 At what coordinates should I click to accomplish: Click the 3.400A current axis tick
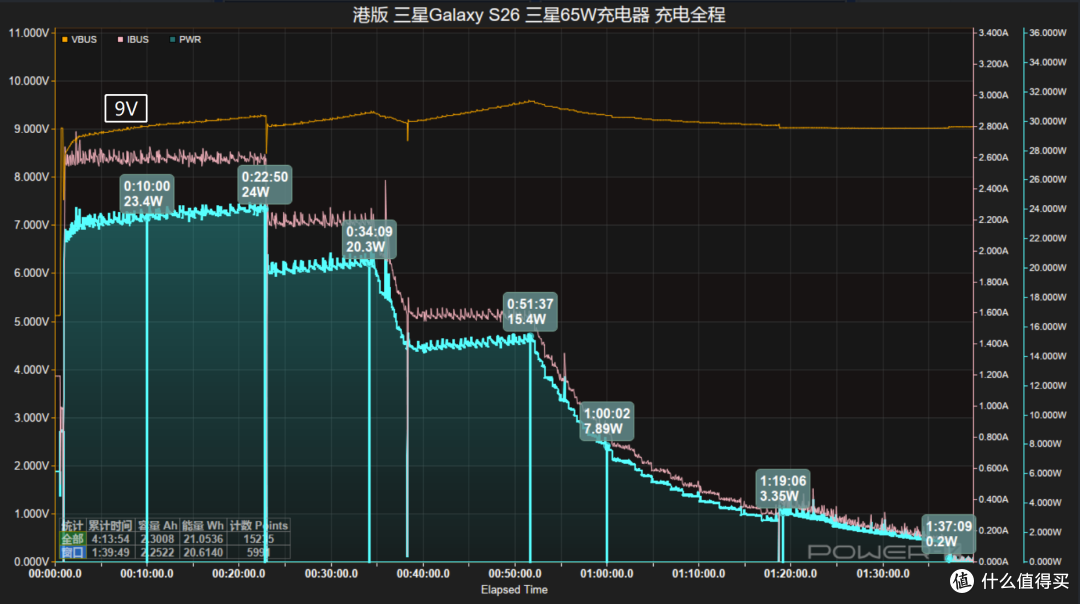tap(993, 33)
